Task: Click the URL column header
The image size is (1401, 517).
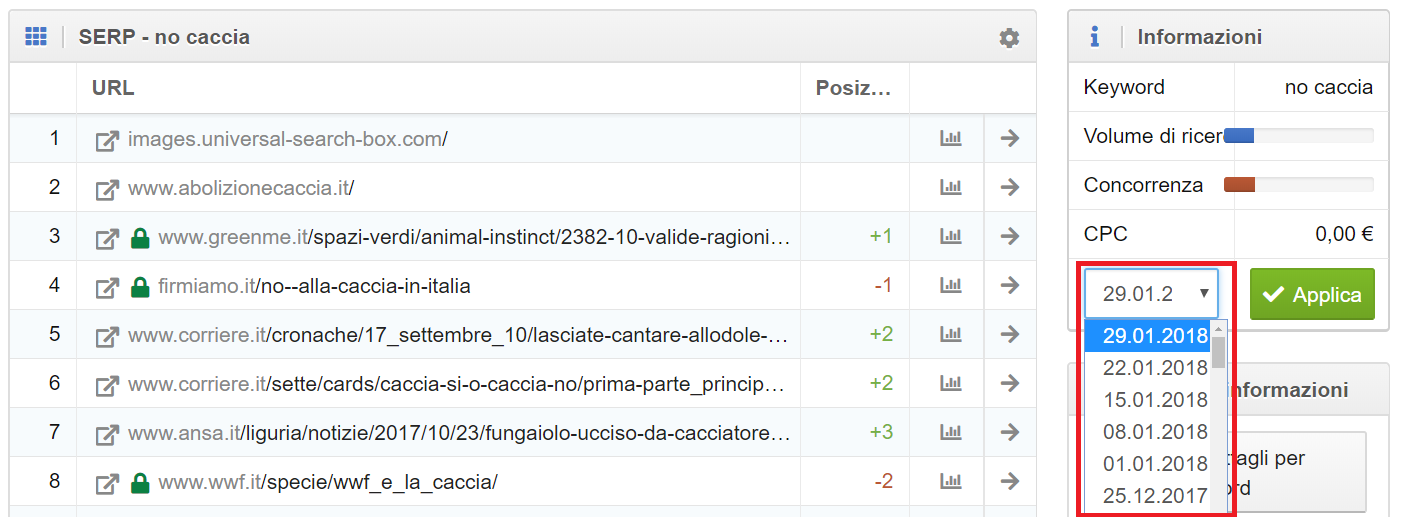Action: coord(113,88)
